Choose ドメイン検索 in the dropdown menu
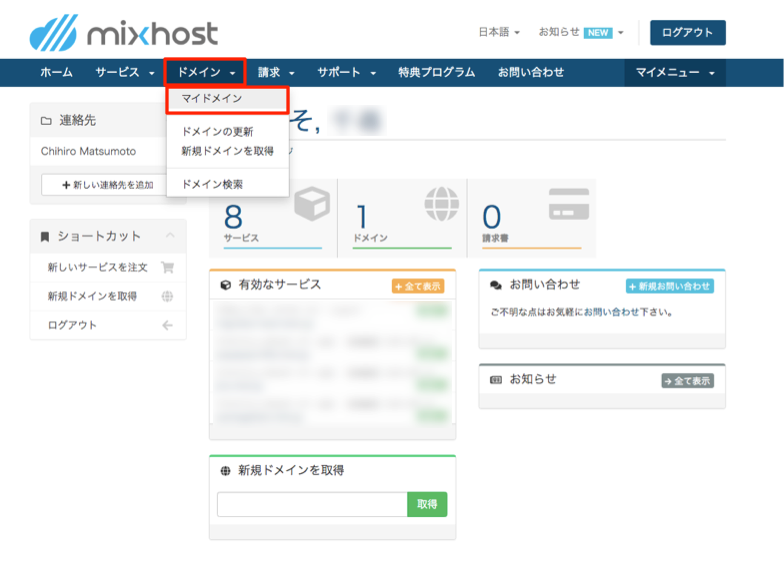The height and width of the screenshot is (564, 784). click(x=212, y=185)
